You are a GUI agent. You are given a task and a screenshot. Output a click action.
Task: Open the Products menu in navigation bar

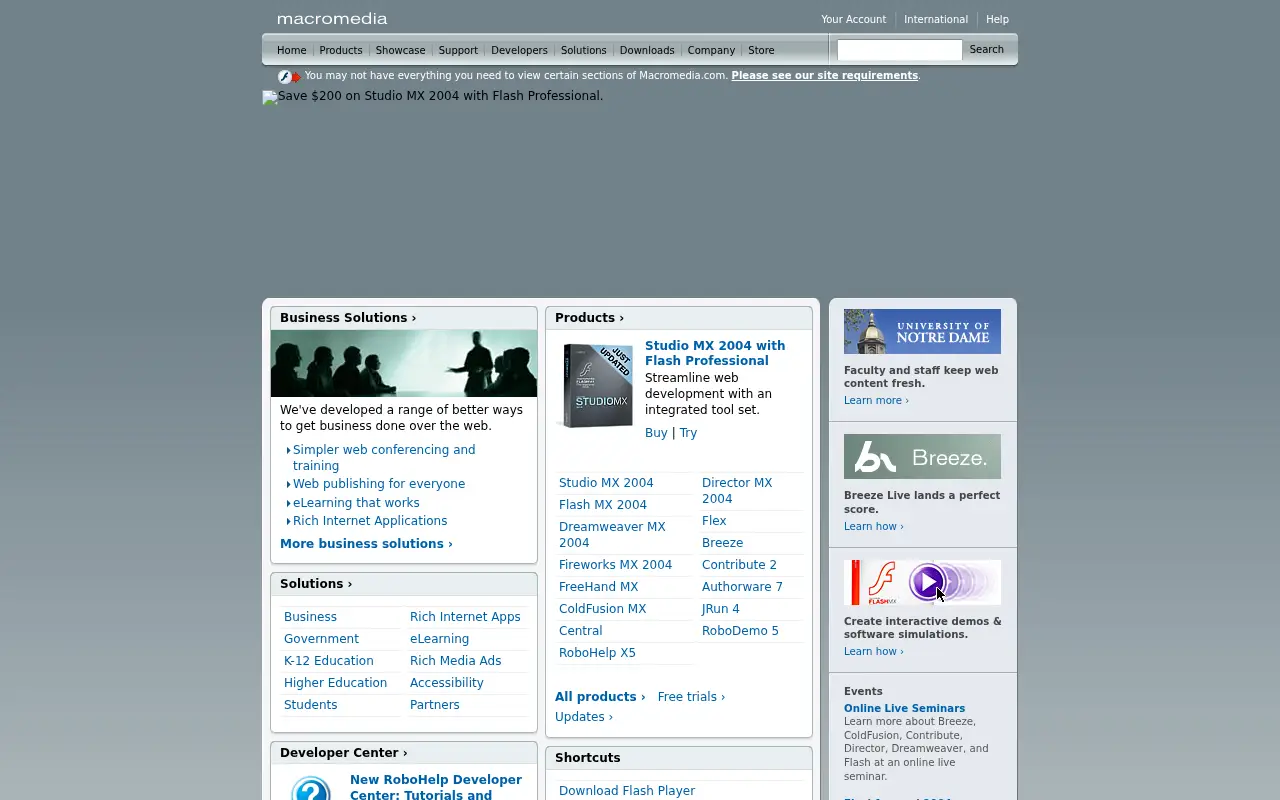click(341, 50)
